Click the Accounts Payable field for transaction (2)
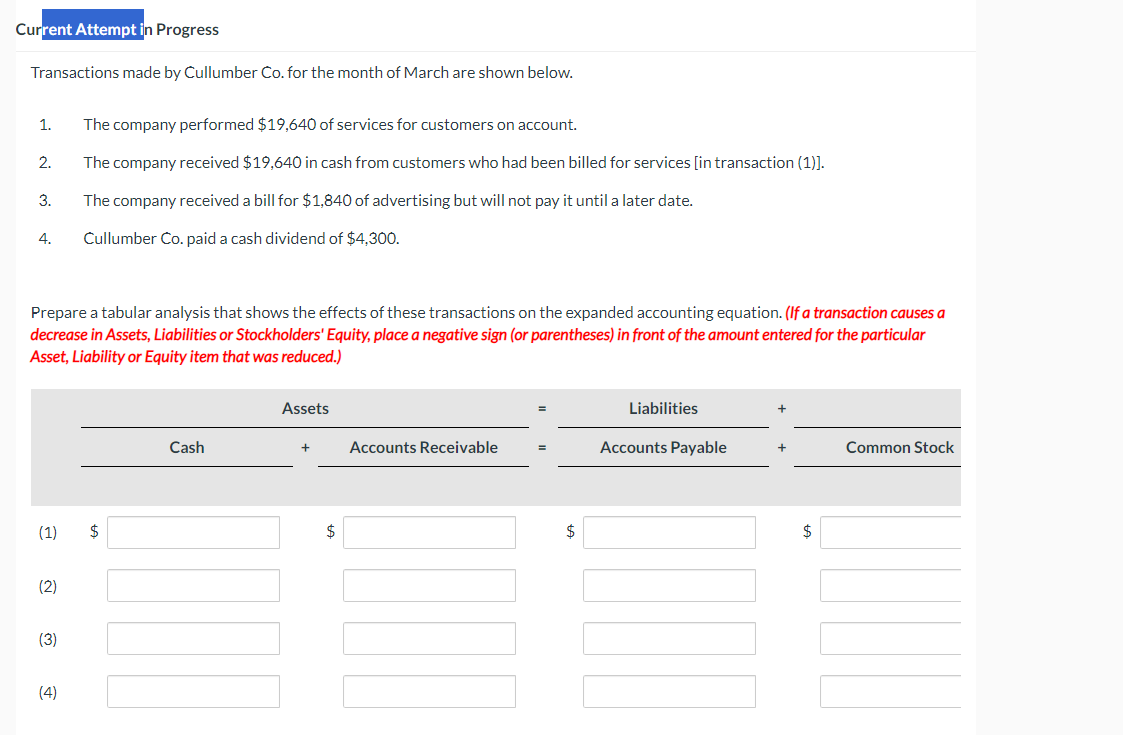1123x735 pixels. click(668, 585)
